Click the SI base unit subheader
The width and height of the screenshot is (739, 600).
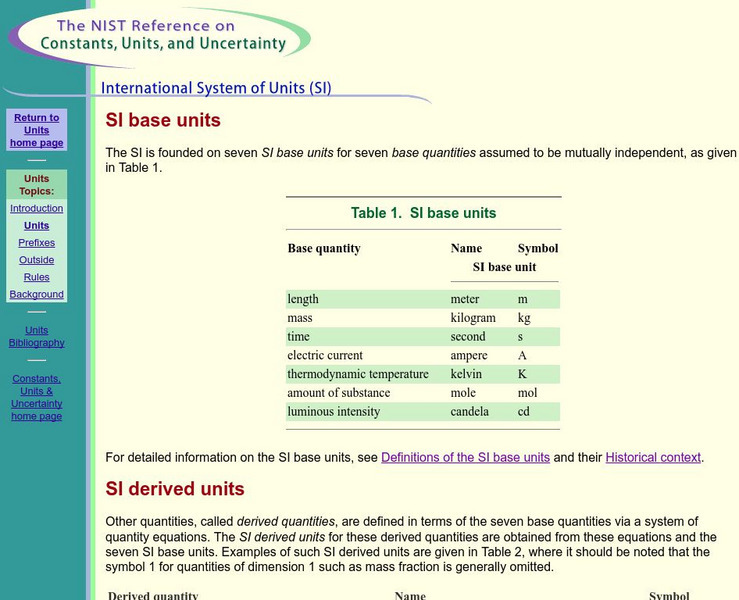coord(504,267)
